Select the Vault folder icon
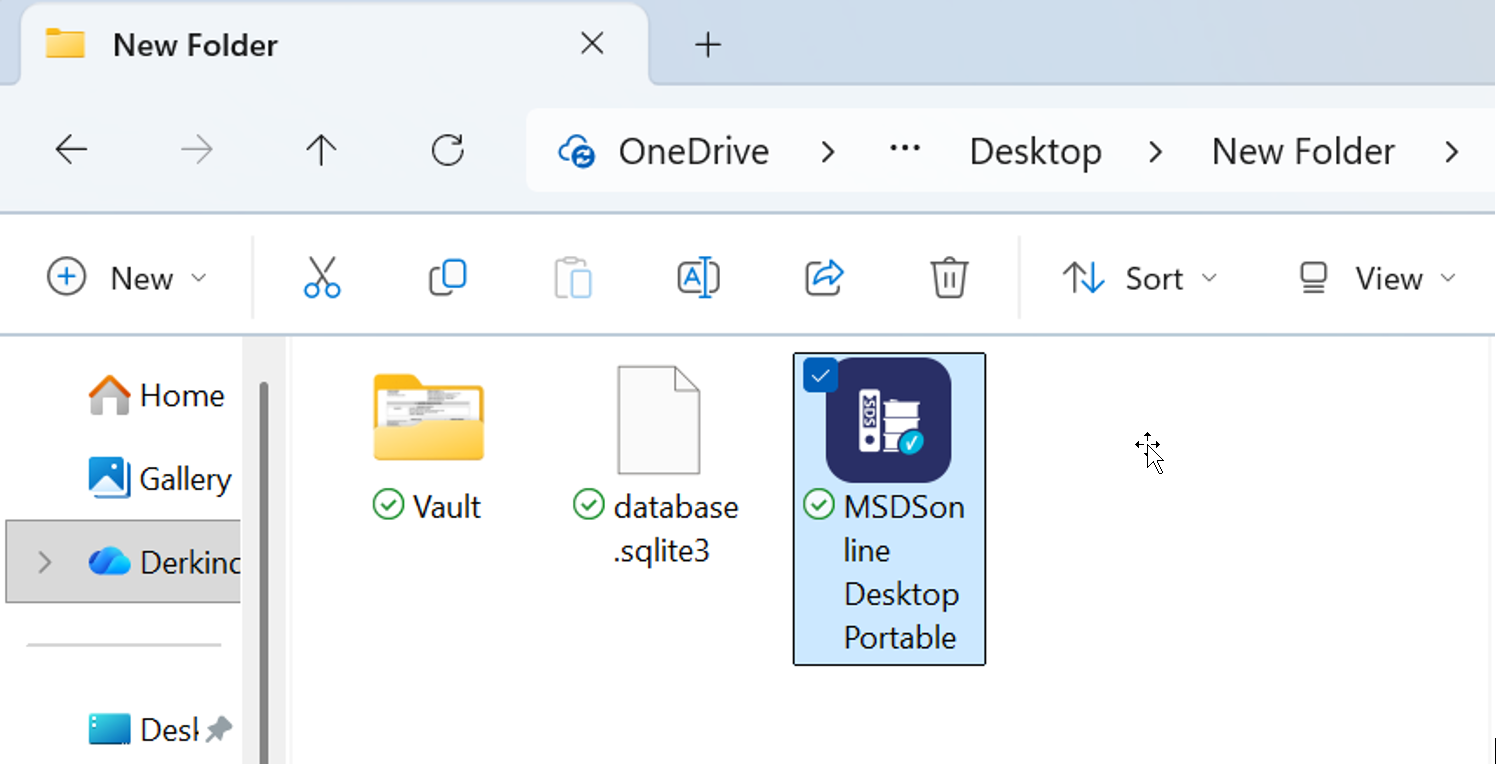The image size is (1496, 764). point(429,418)
